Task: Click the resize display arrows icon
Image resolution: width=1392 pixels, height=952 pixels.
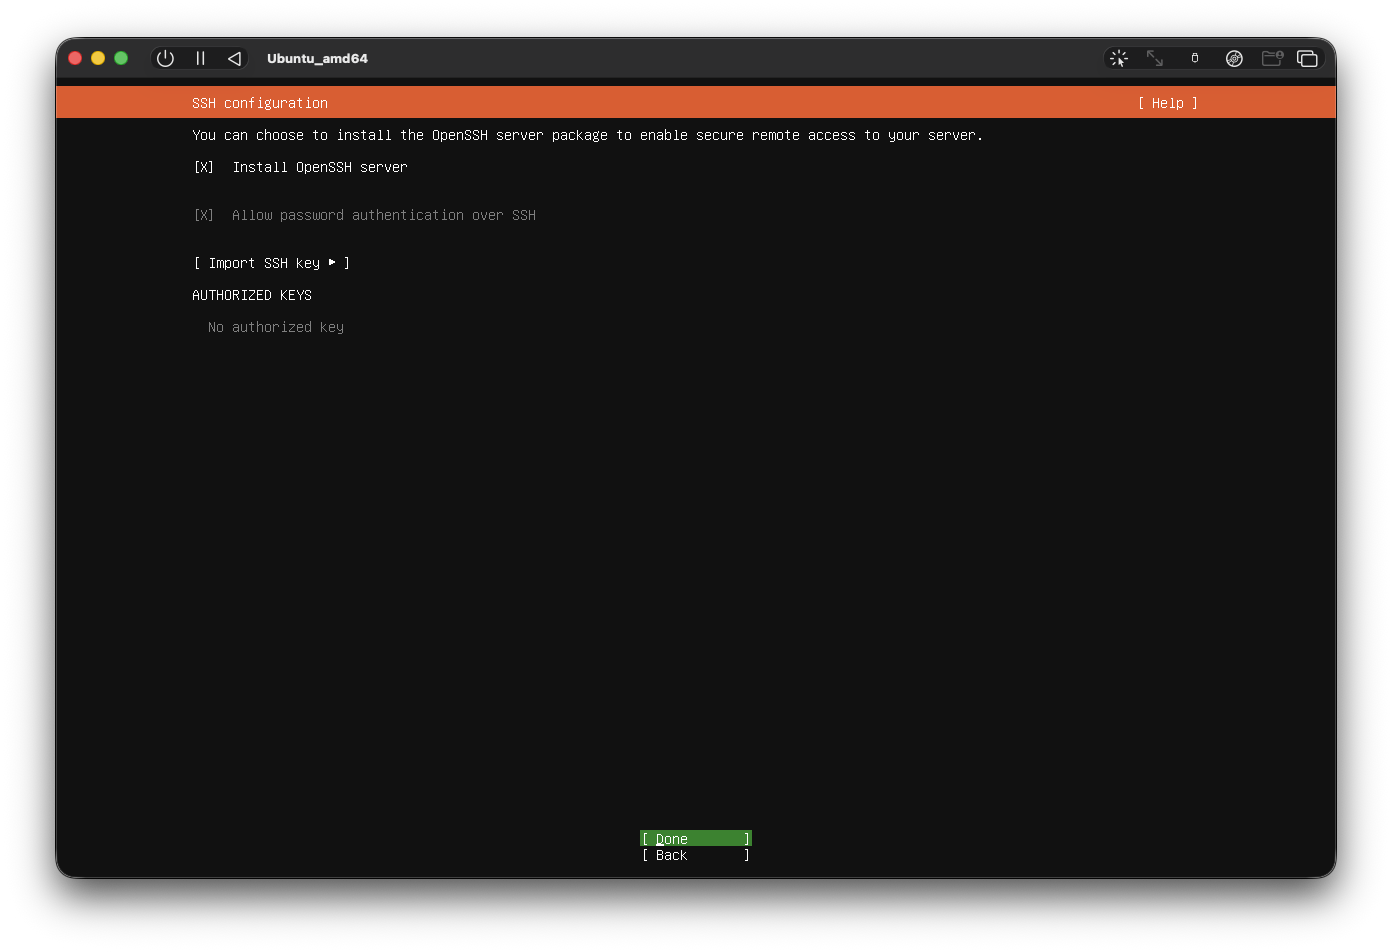Action: point(1155,59)
